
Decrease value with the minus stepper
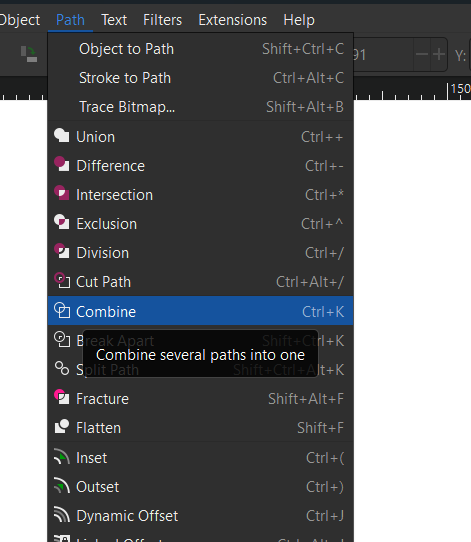click(422, 54)
